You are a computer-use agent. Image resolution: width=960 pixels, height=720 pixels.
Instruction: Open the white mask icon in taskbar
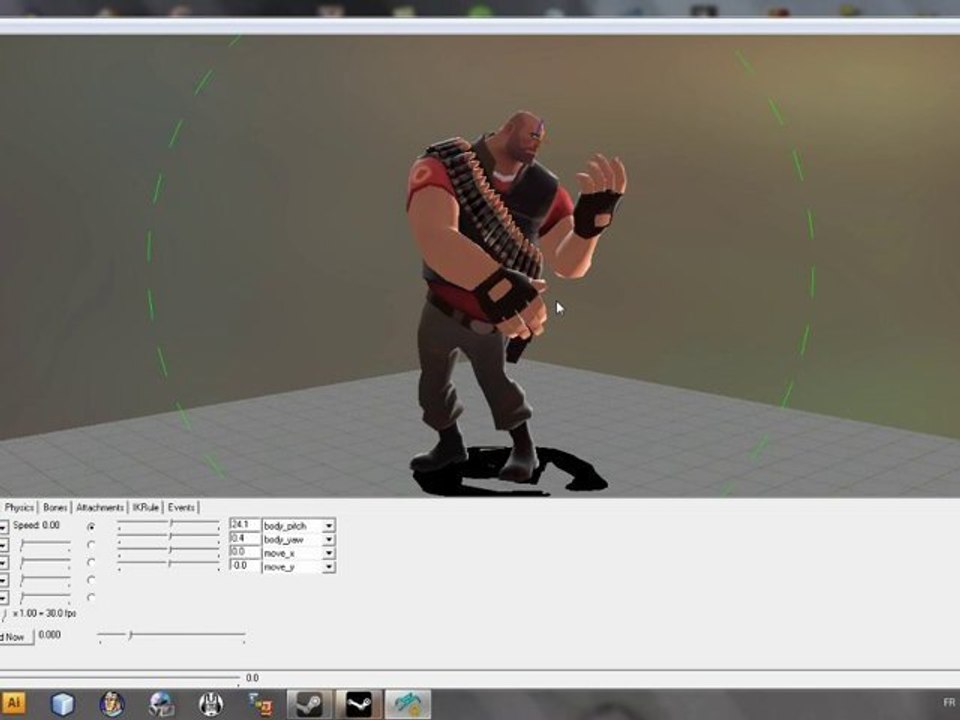(211, 705)
